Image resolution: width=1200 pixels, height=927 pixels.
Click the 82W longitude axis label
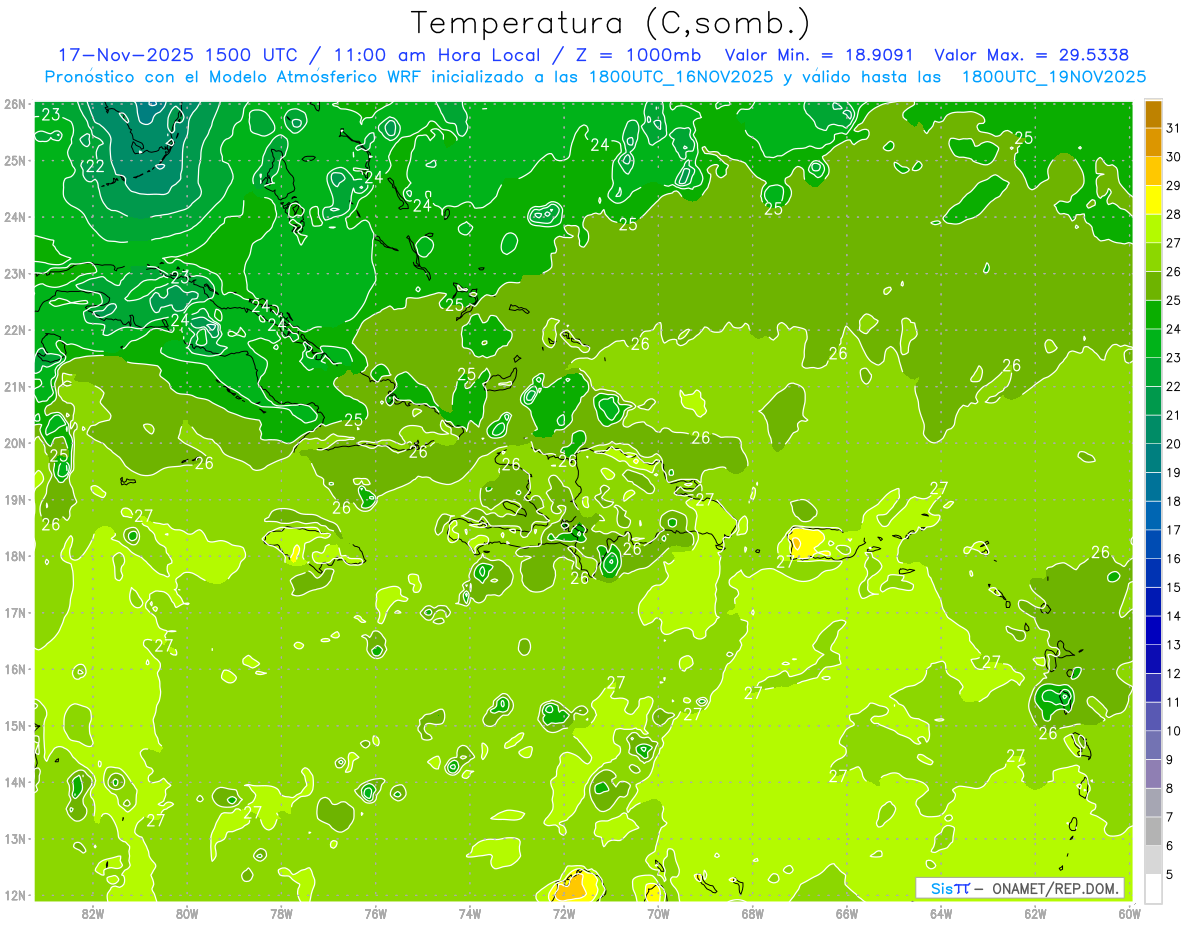[92, 914]
